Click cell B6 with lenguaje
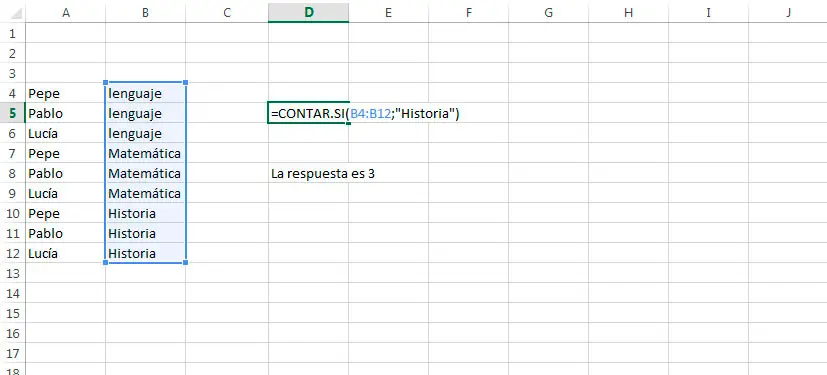The image size is (827, 375). point(146,133)
